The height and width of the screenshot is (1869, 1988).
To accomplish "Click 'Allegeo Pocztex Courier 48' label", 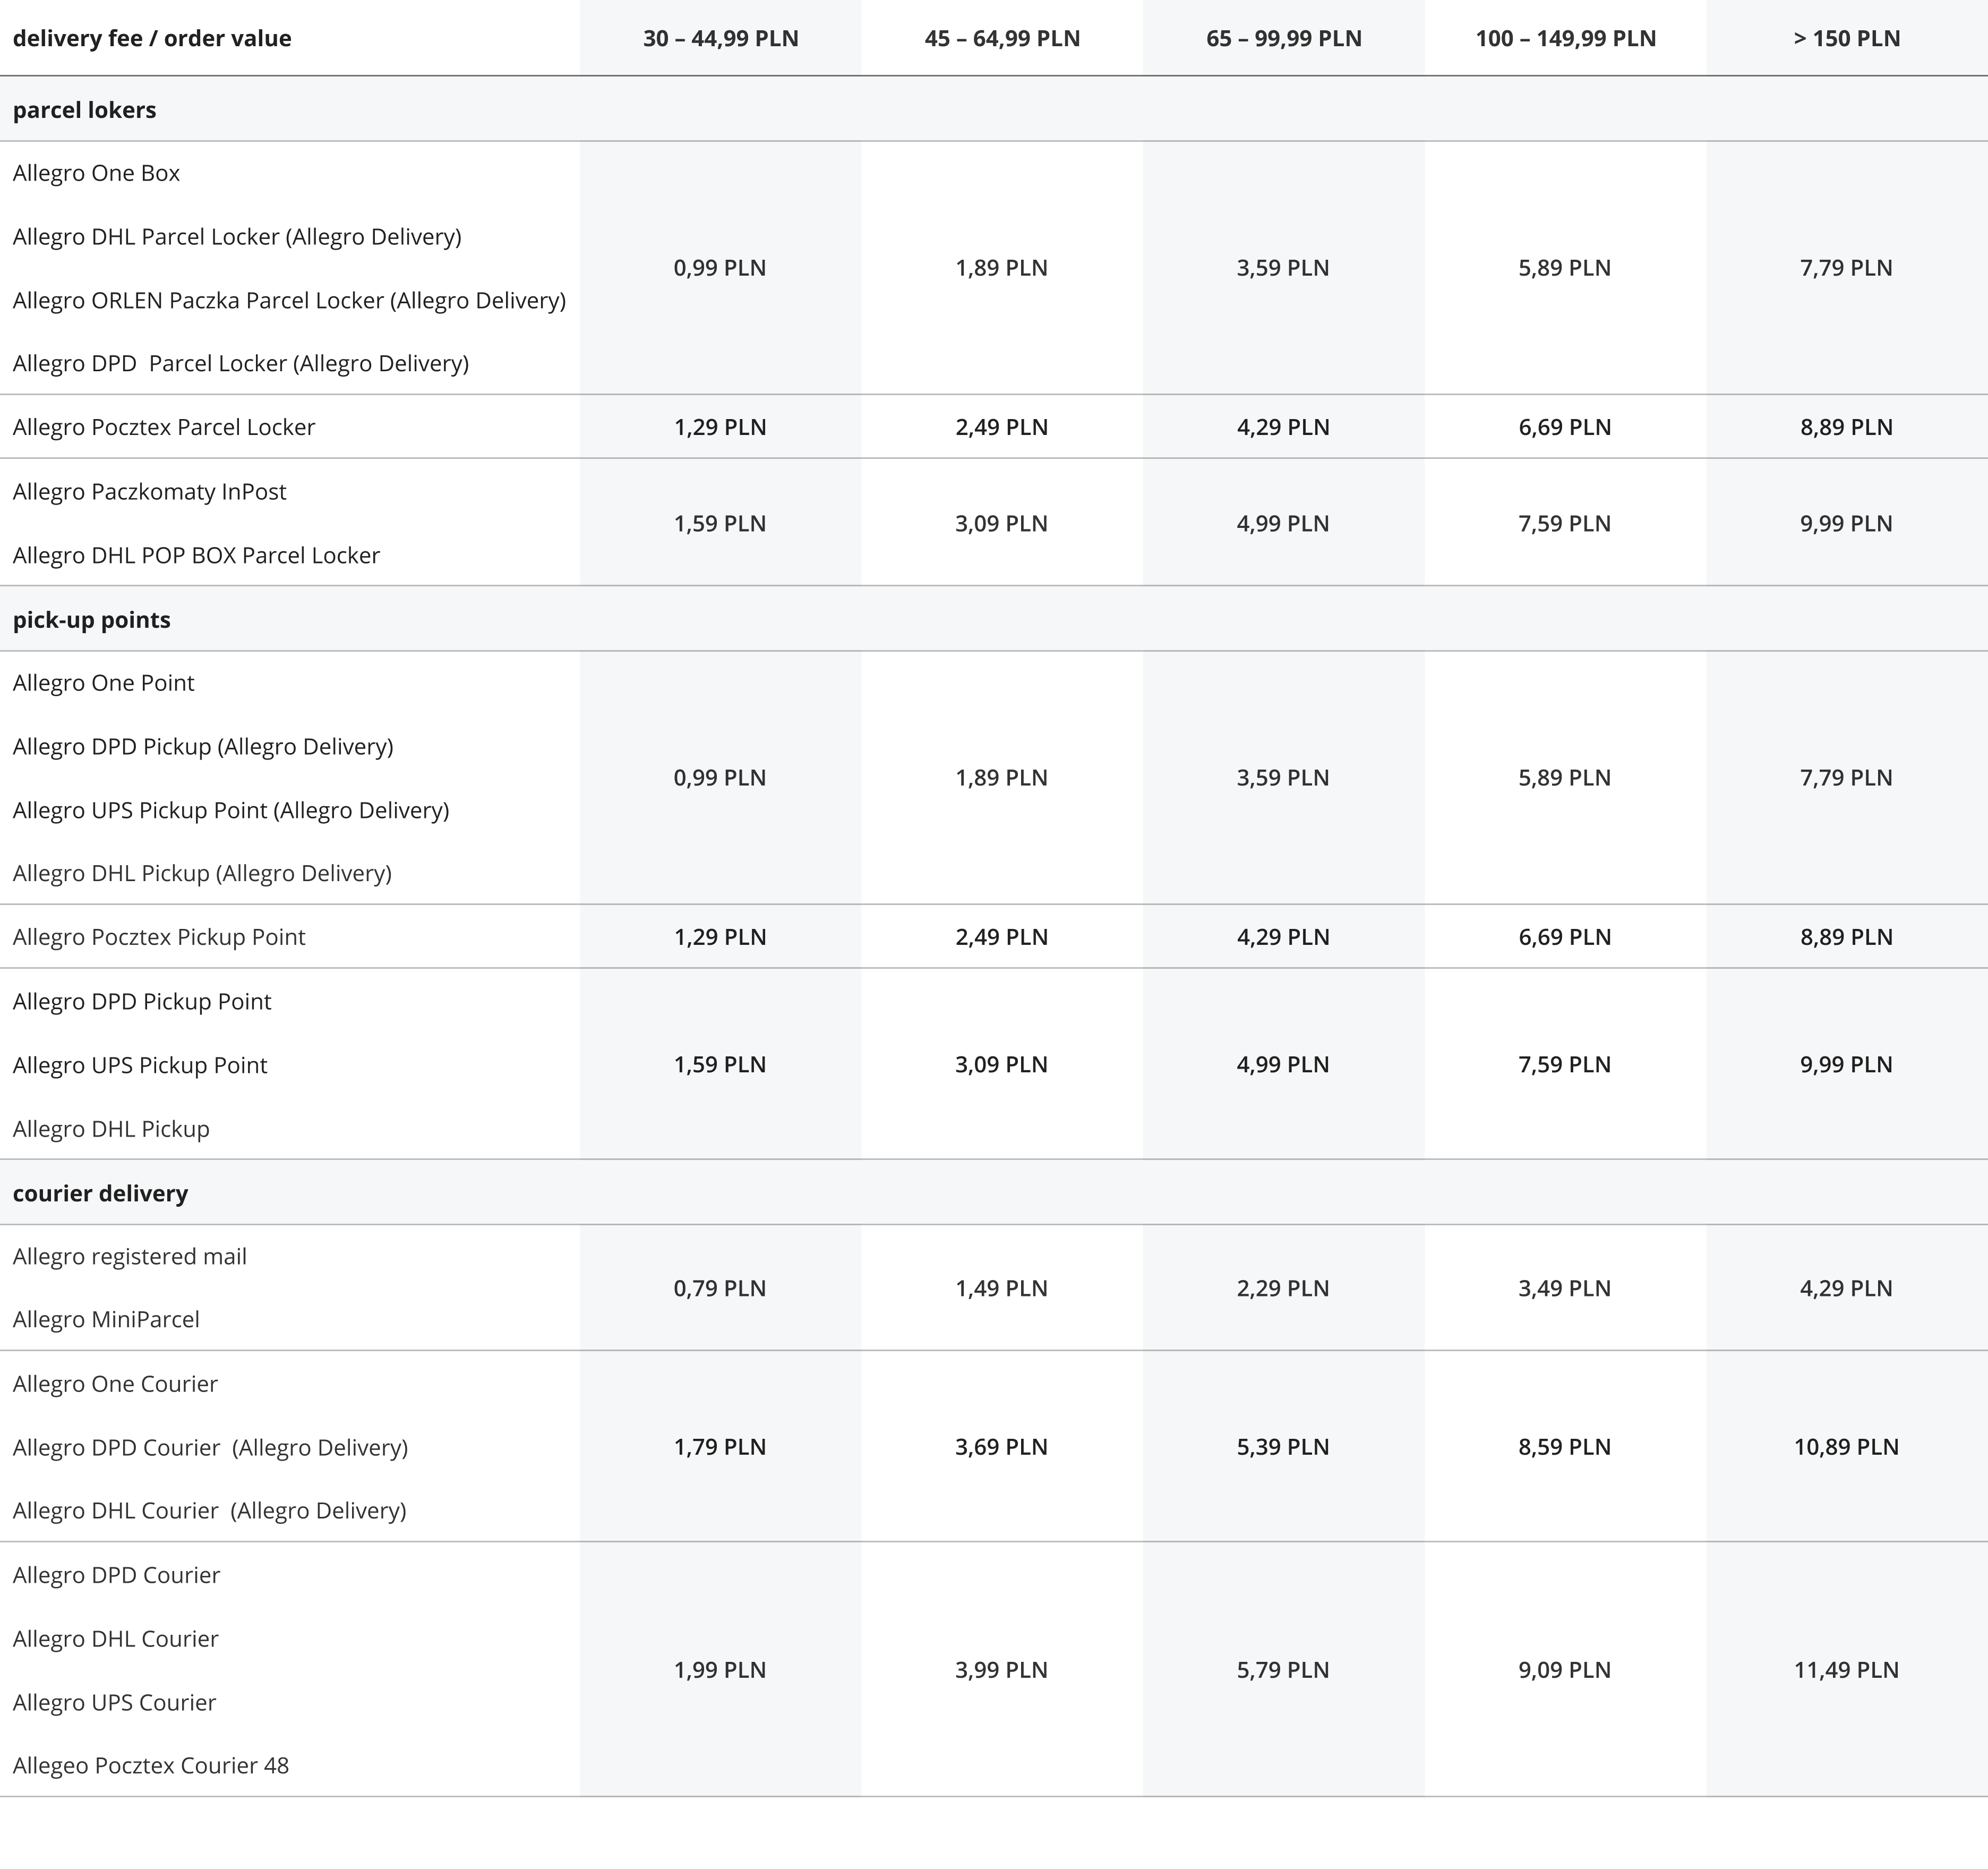I will (151, 1765).
